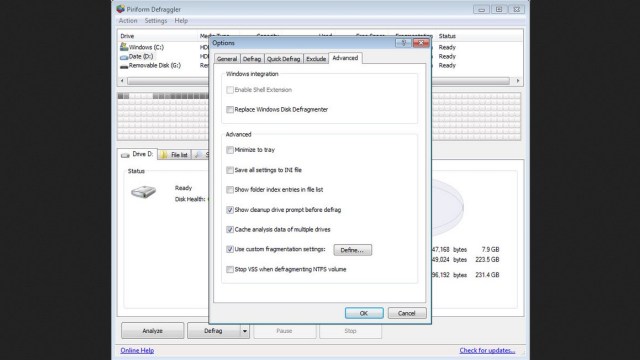Click the drive list scroll right arrow
The width and height of the screenshot is (640, 360).
click(x=518, y=81)
